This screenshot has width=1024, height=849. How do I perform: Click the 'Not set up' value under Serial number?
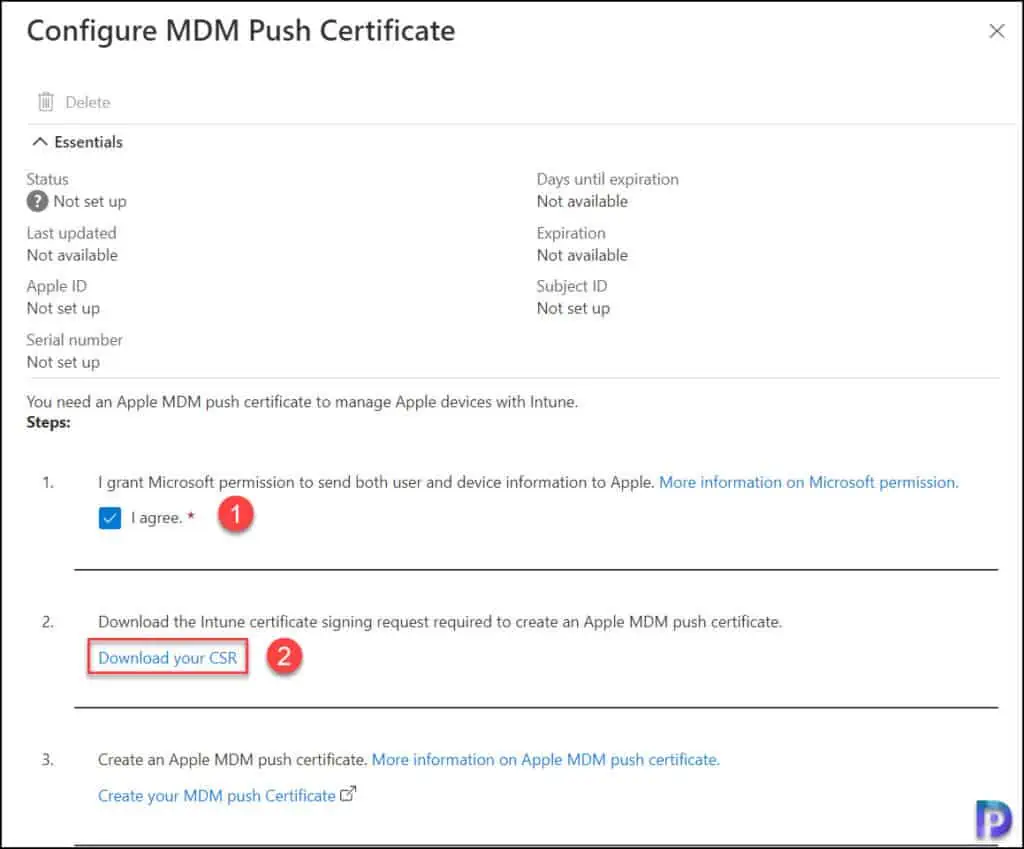click(63, 362)
